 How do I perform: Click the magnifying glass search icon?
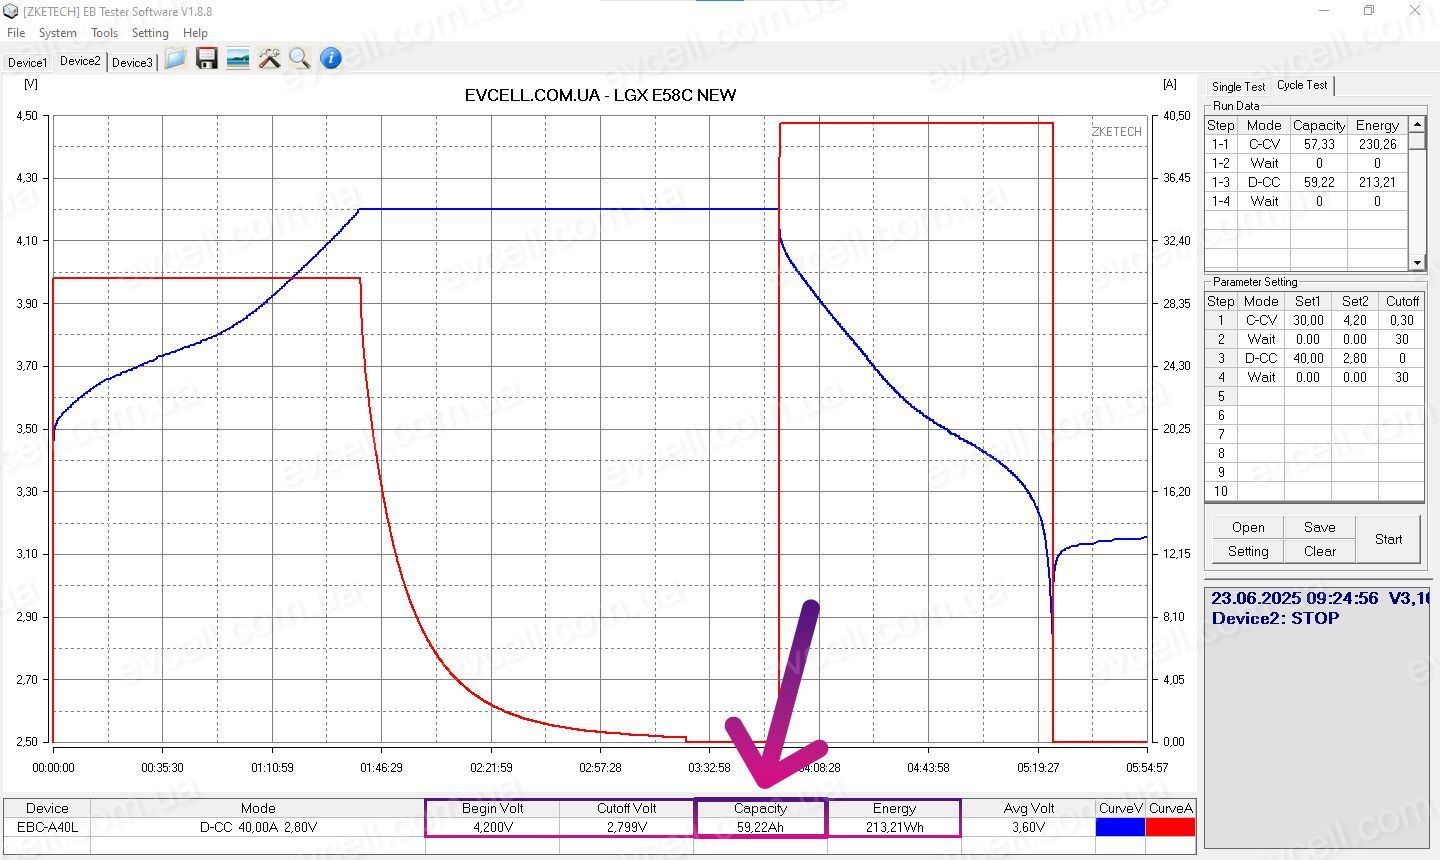point(299,59)
